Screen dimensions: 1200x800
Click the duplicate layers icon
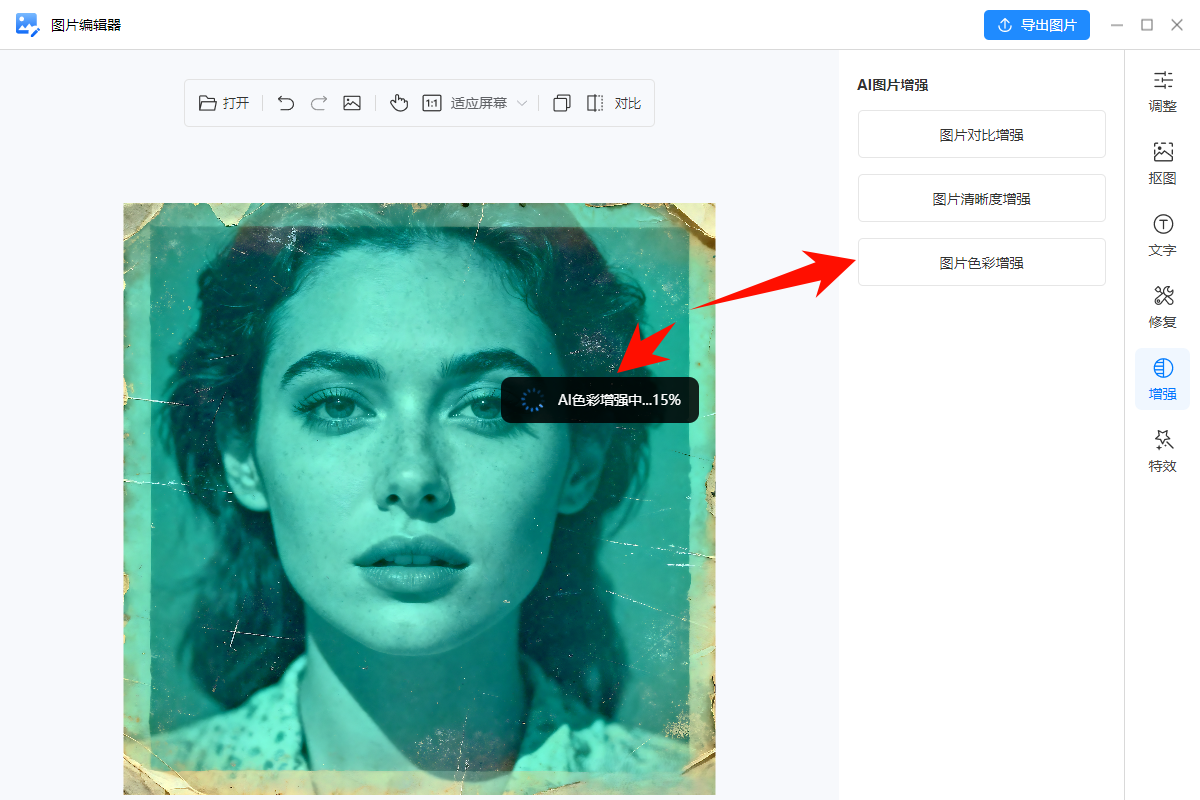pos(562,103)
